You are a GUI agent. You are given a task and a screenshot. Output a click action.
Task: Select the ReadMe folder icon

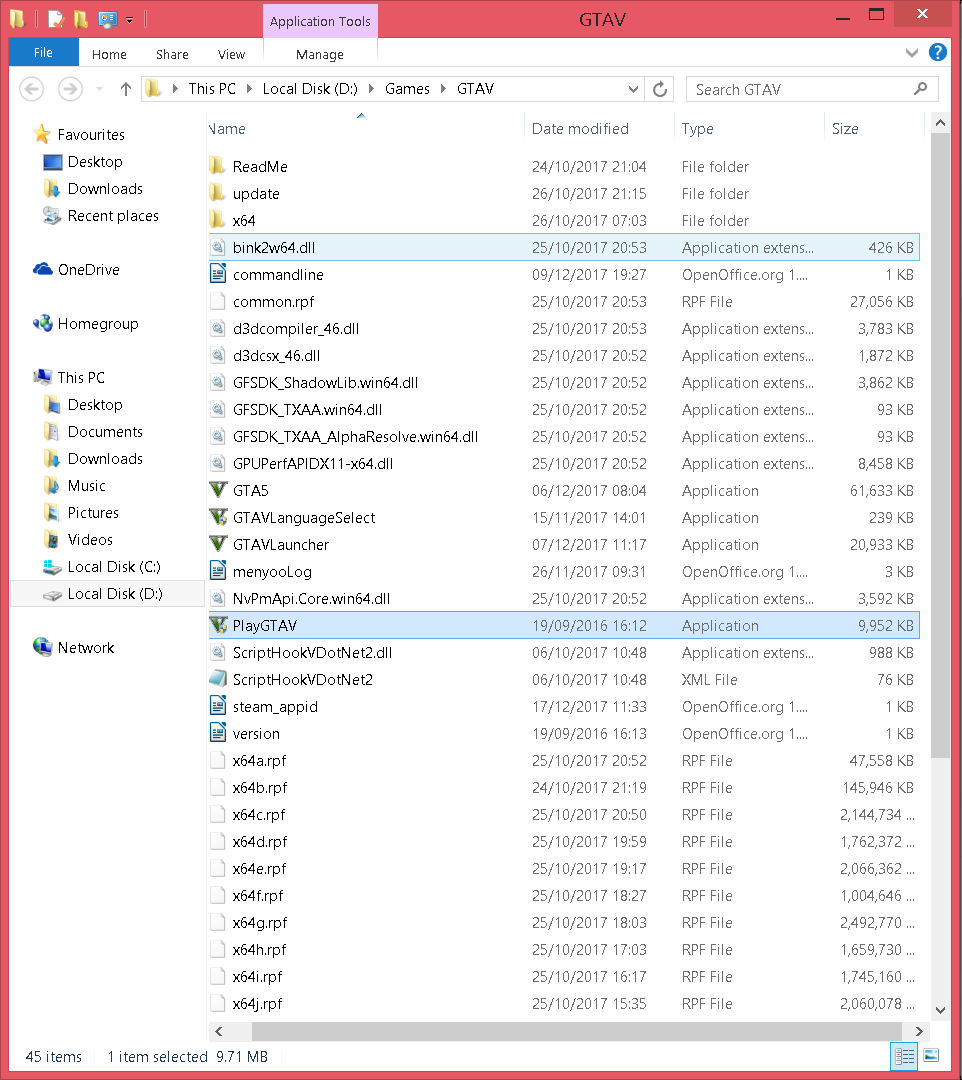218,166
